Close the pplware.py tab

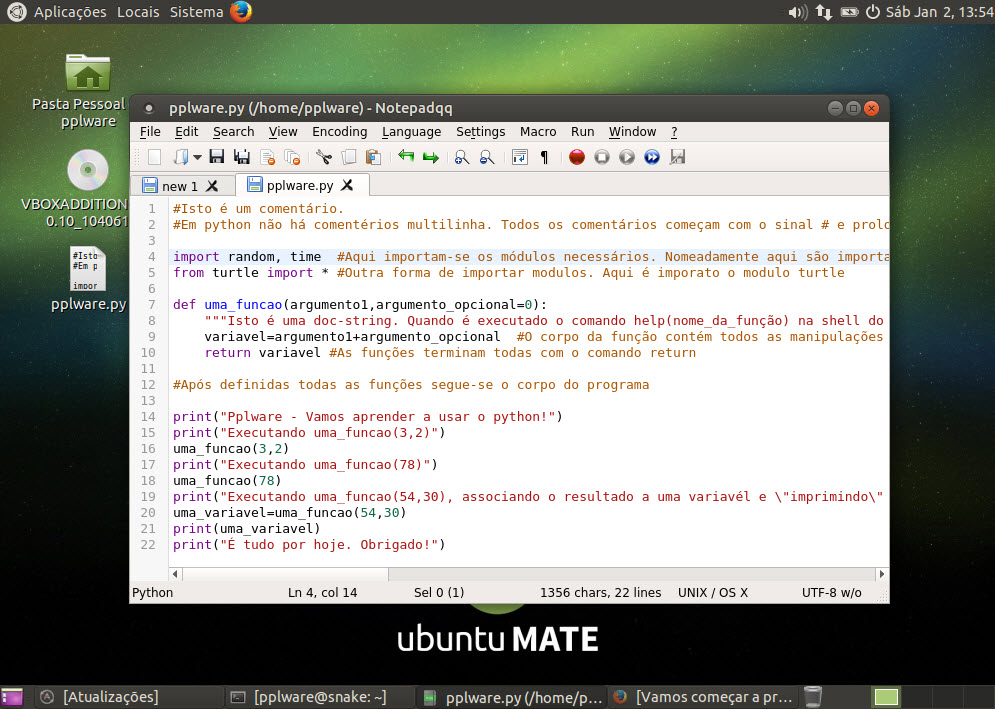(x=347, y=185)
